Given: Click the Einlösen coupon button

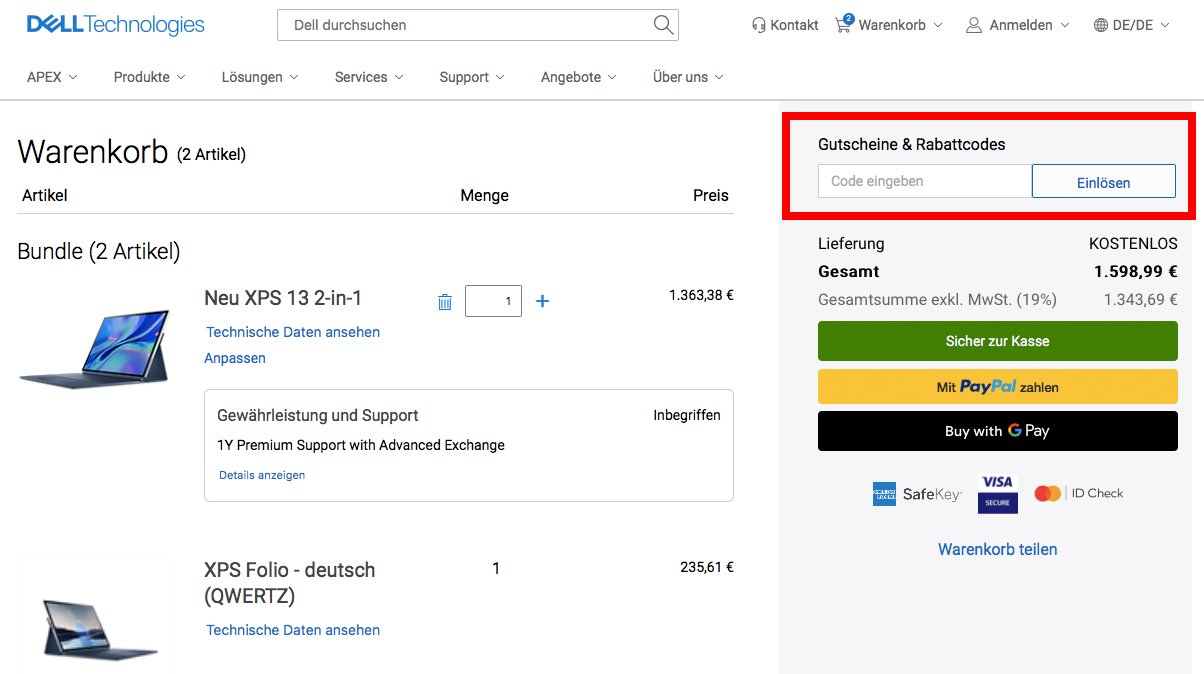Looking at the screenshot, I should pos(1103,181).
